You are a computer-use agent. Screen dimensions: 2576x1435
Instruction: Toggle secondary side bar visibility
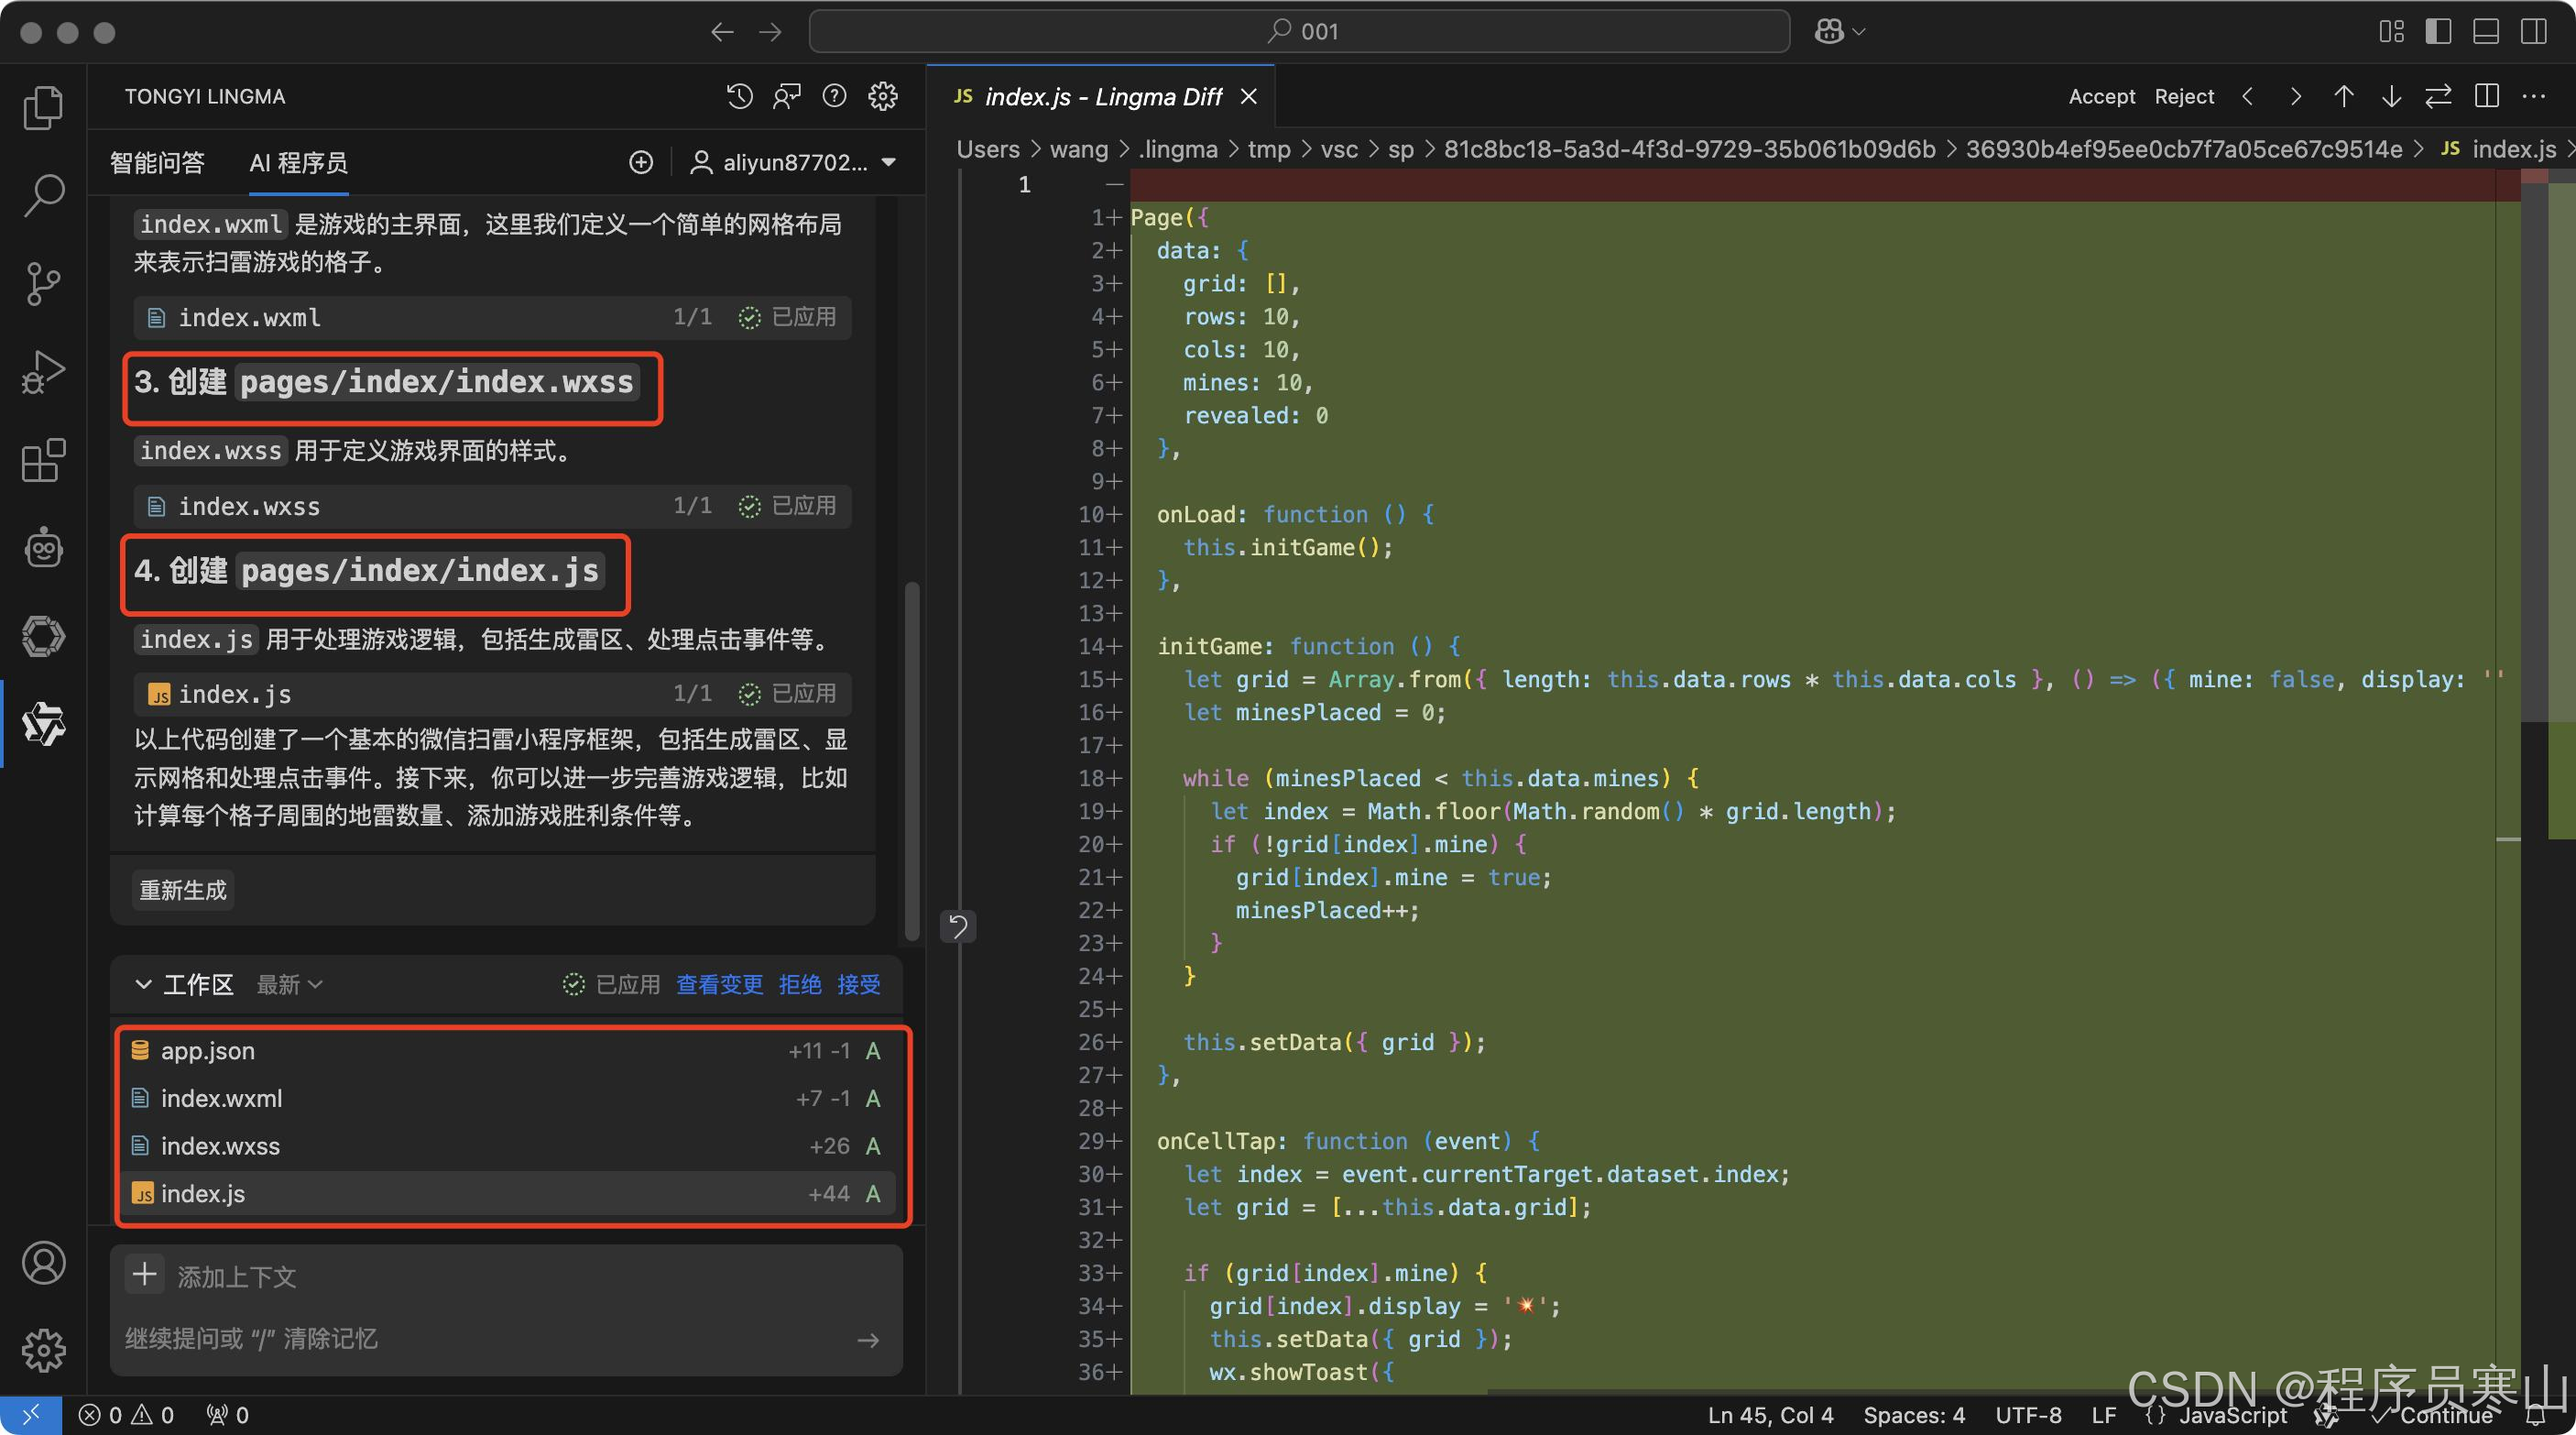[2534, 32]
